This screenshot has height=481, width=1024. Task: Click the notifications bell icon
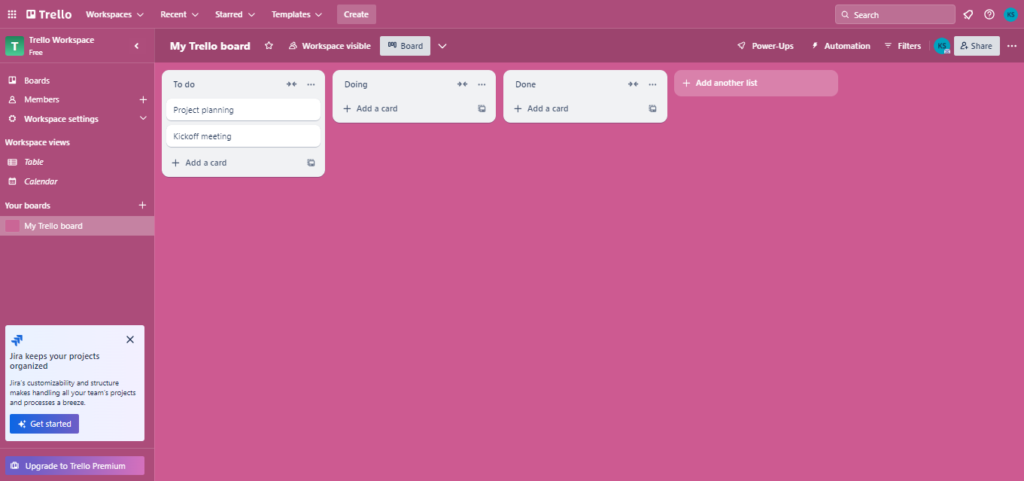pyautogui.click(x=968, y=15)
